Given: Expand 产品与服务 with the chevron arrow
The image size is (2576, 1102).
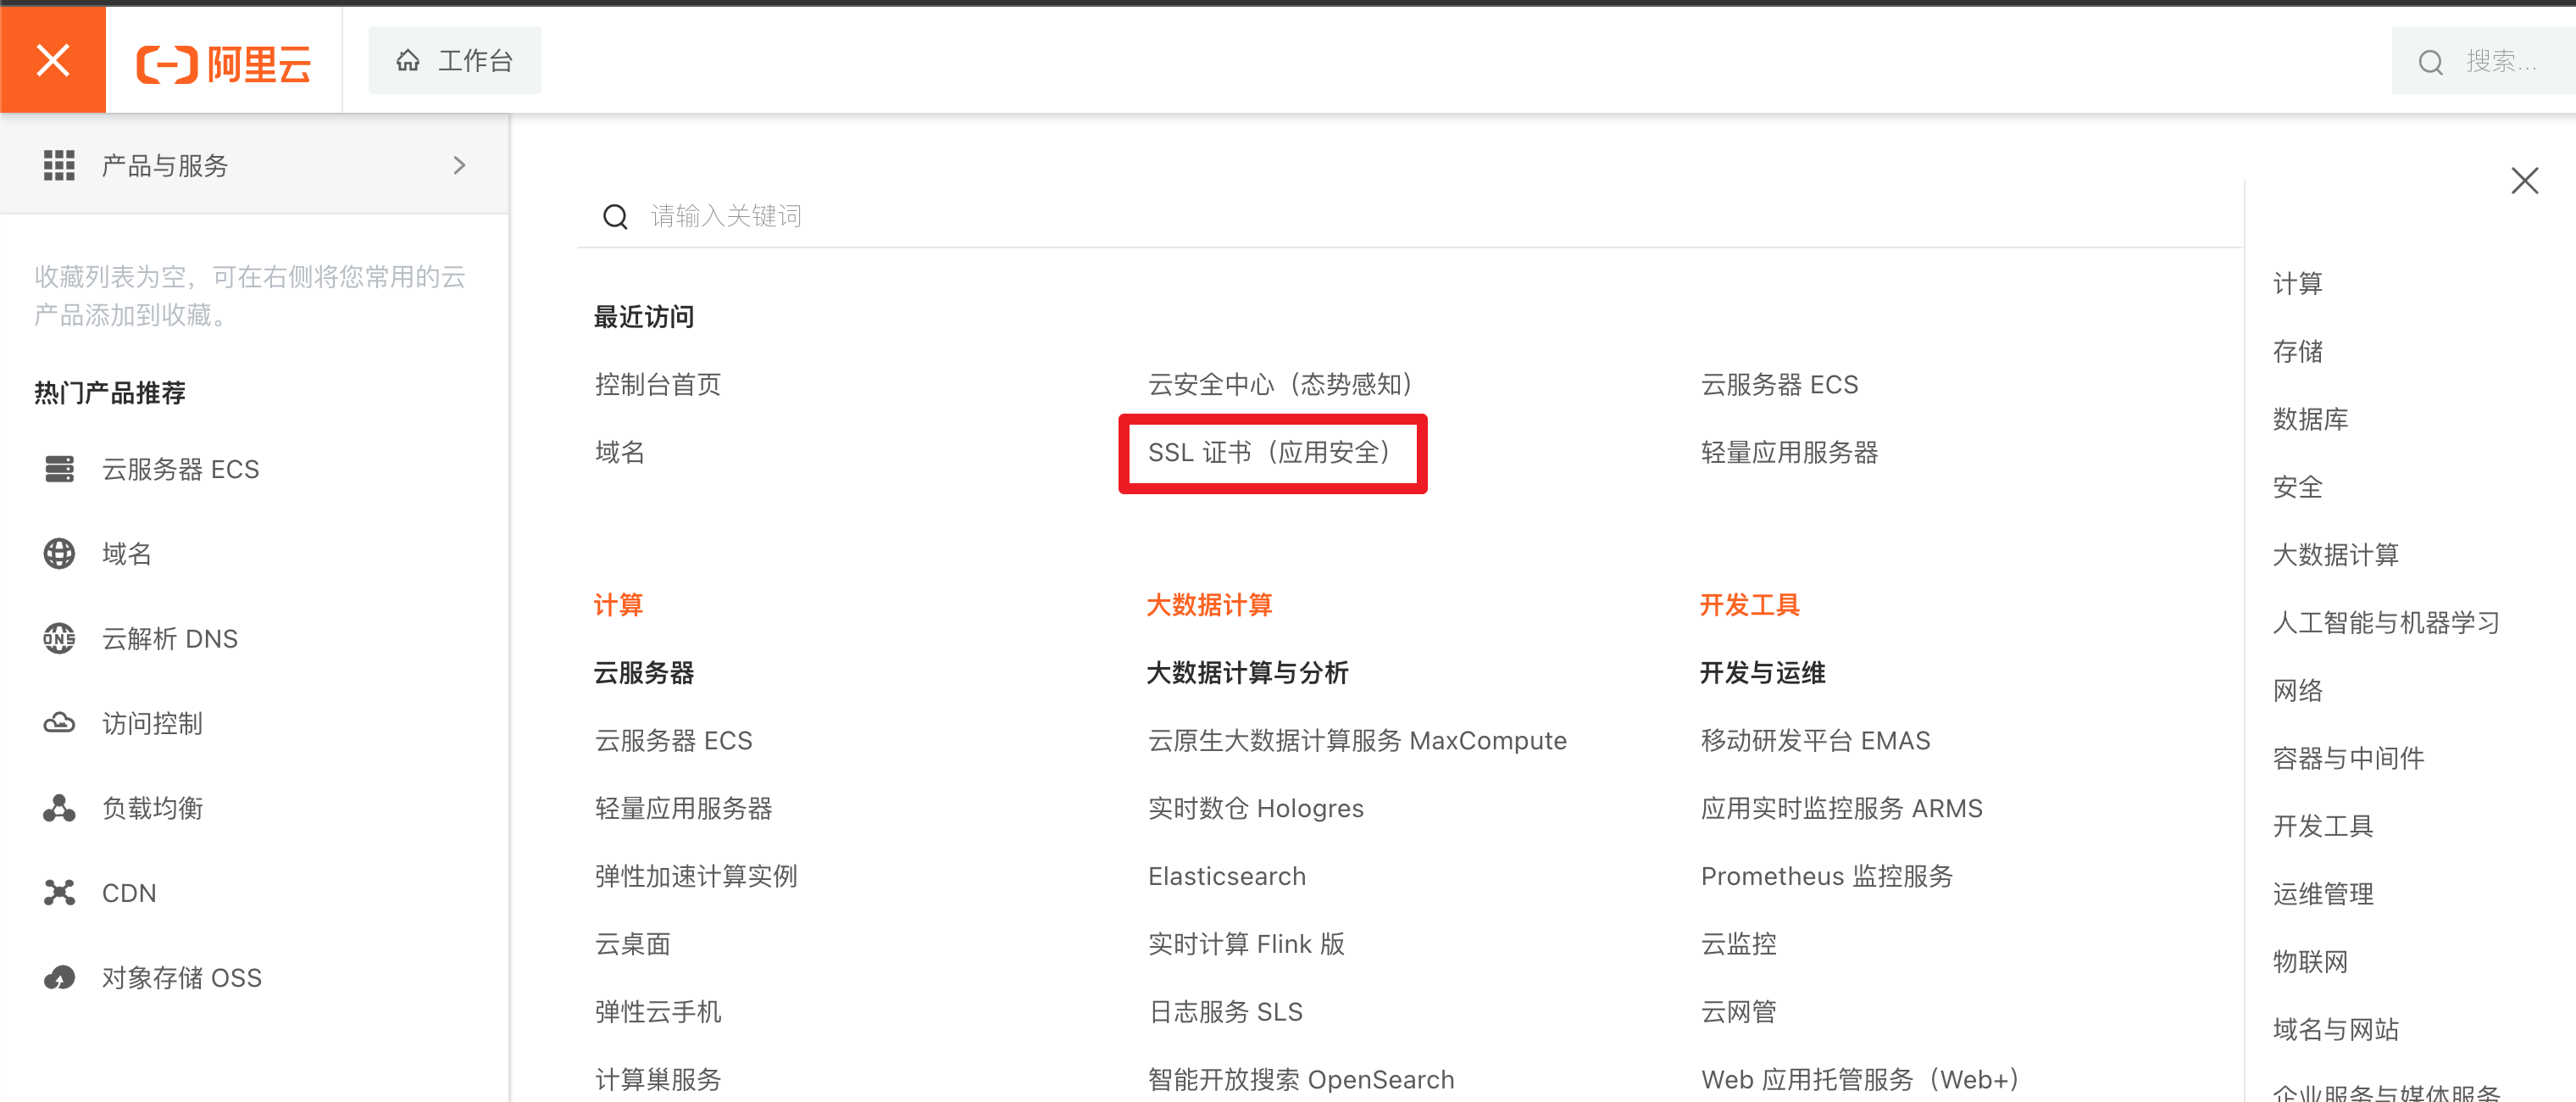Looking at the screenshot, I should click(x=459, y=165).
